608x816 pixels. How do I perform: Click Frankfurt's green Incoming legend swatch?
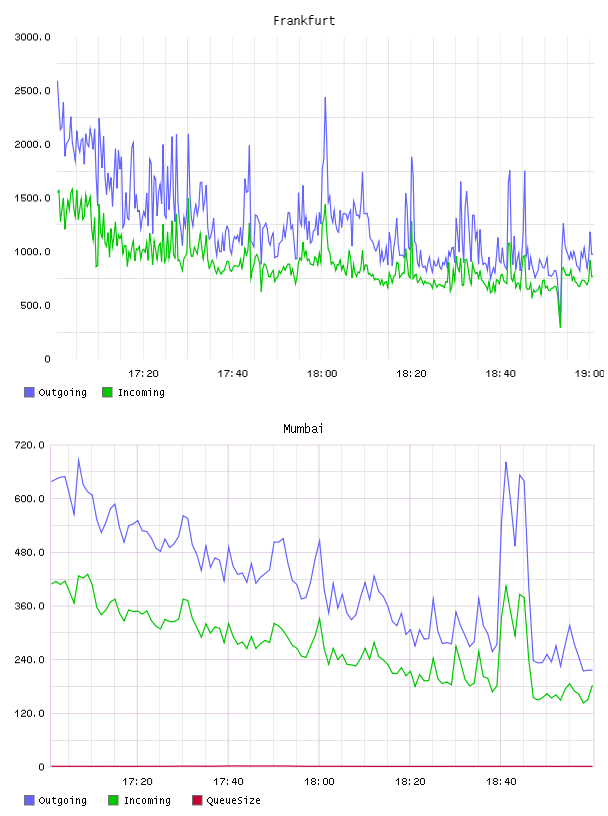[107, 392]
